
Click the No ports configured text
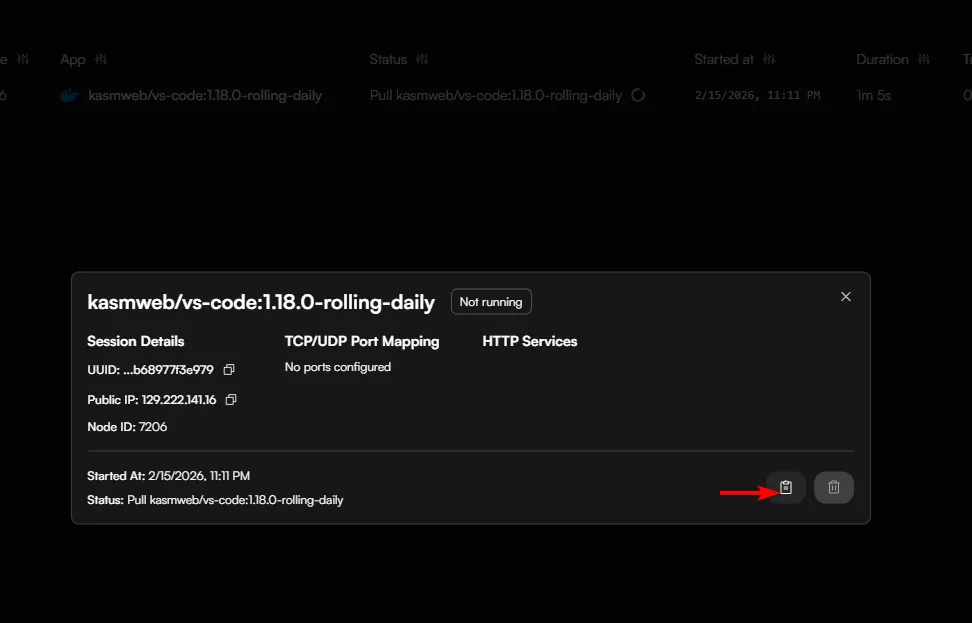click(x=338, y=367)
